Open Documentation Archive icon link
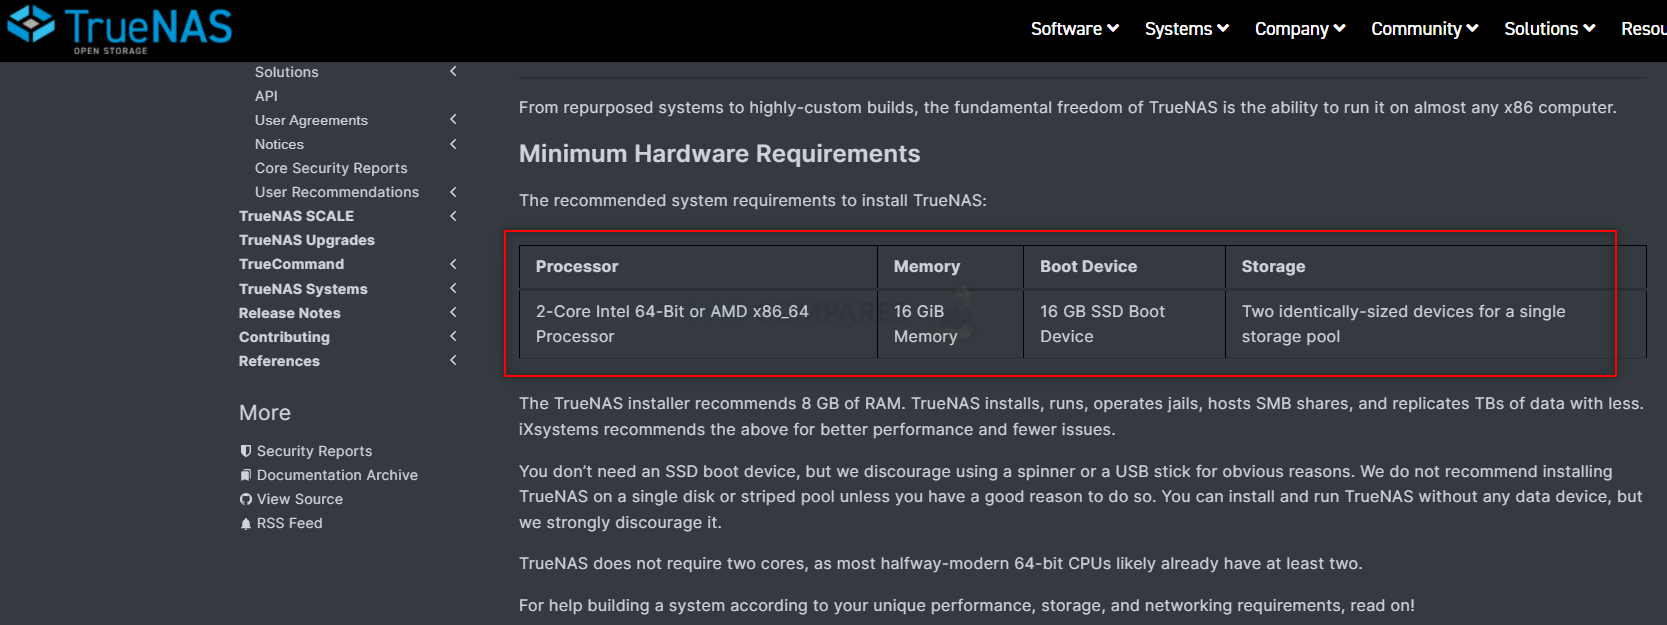The height and width of the screenshot is (625, 1667). (x=246, y=475)
